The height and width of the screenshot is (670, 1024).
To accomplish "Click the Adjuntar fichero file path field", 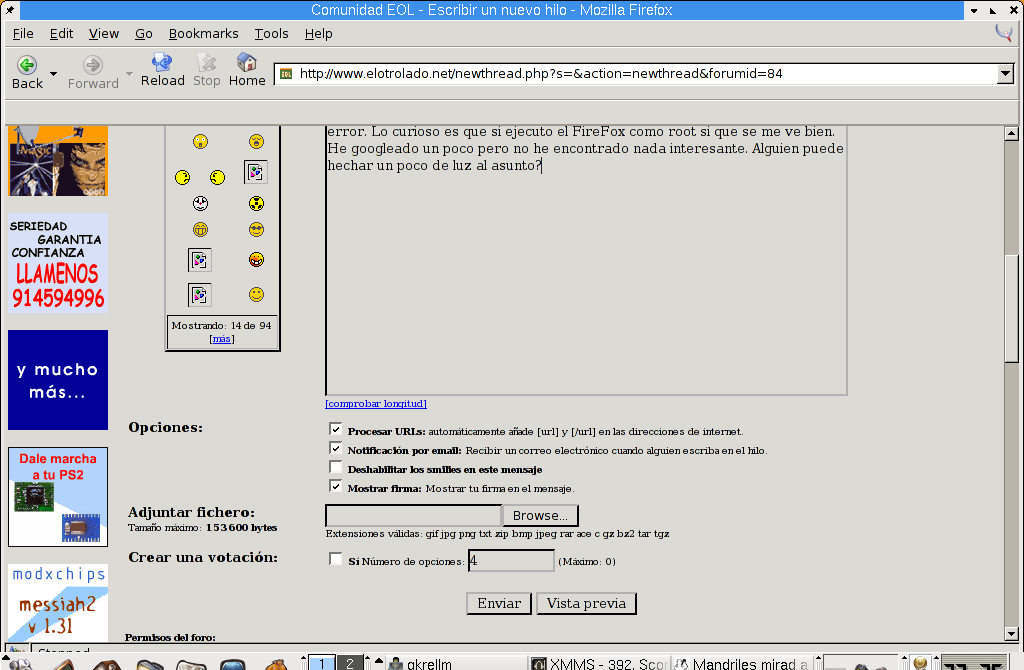I will click(x=413, y=515).
